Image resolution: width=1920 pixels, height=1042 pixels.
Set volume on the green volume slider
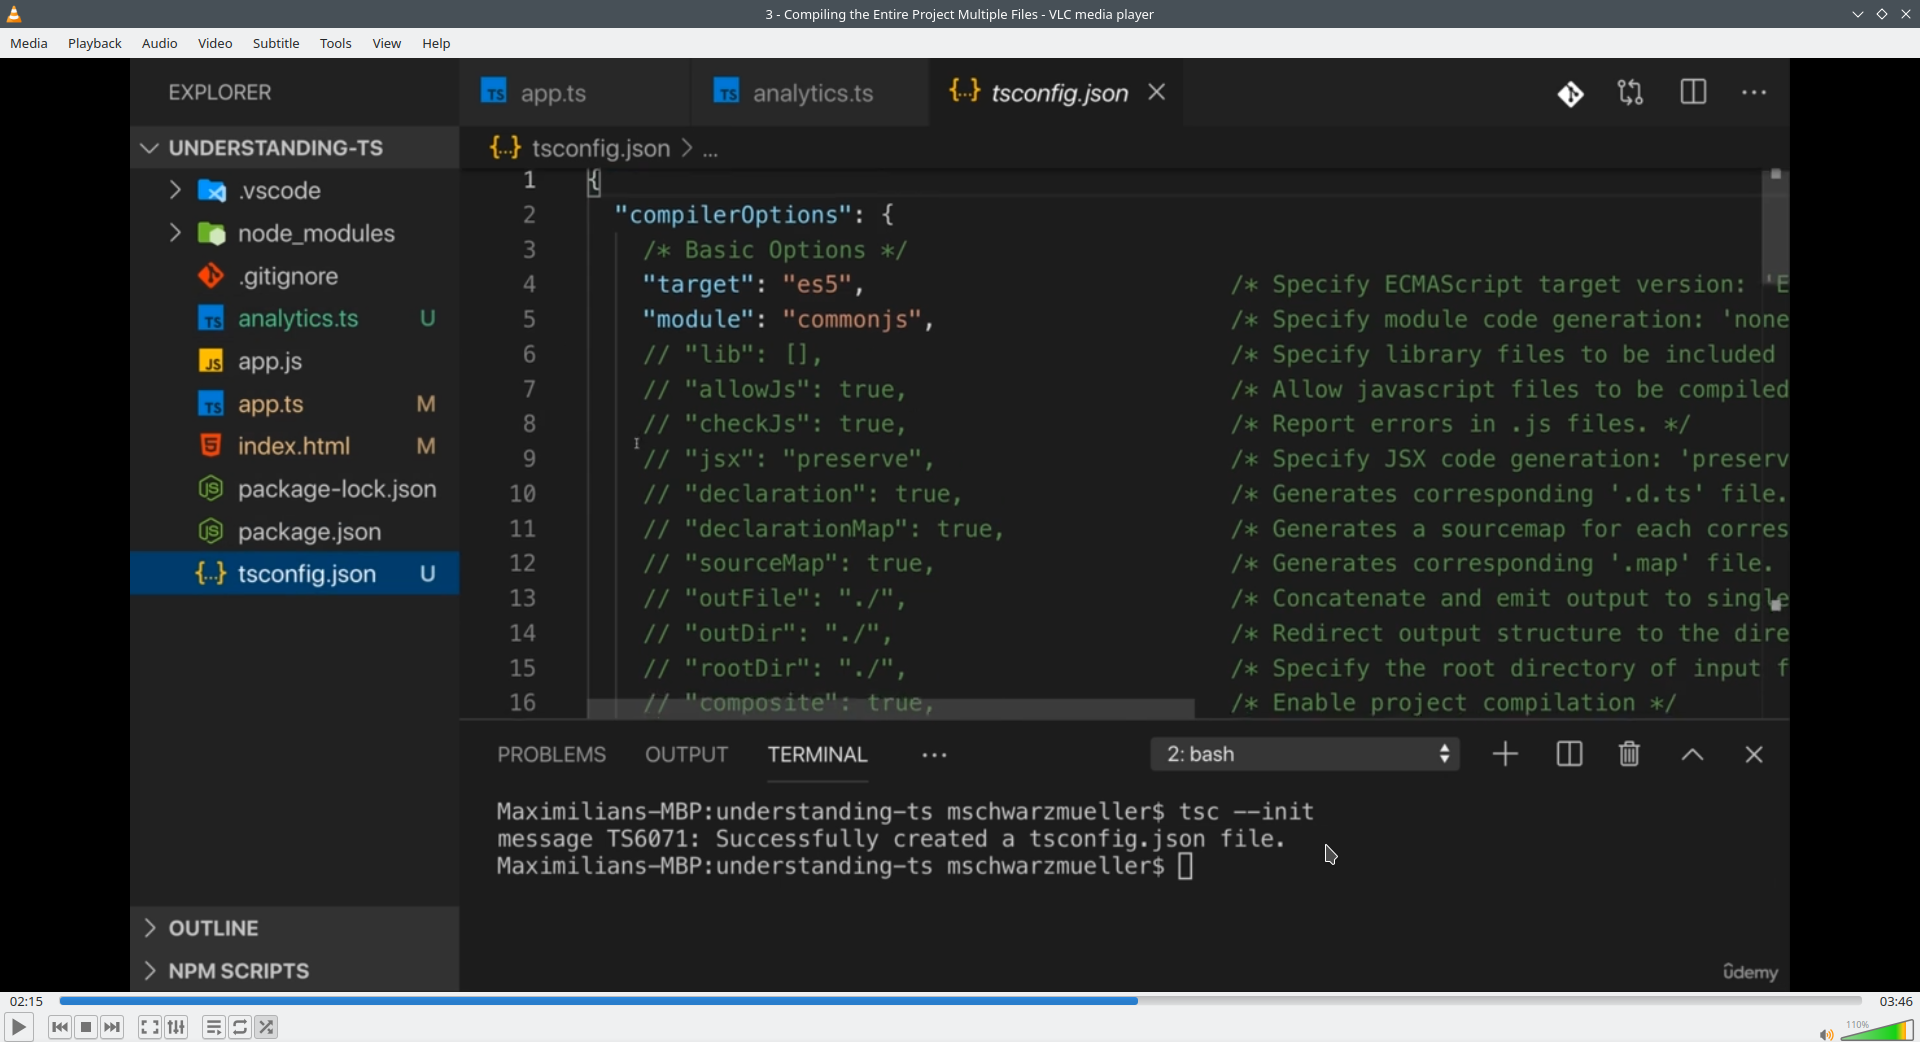(1877, 1030)
